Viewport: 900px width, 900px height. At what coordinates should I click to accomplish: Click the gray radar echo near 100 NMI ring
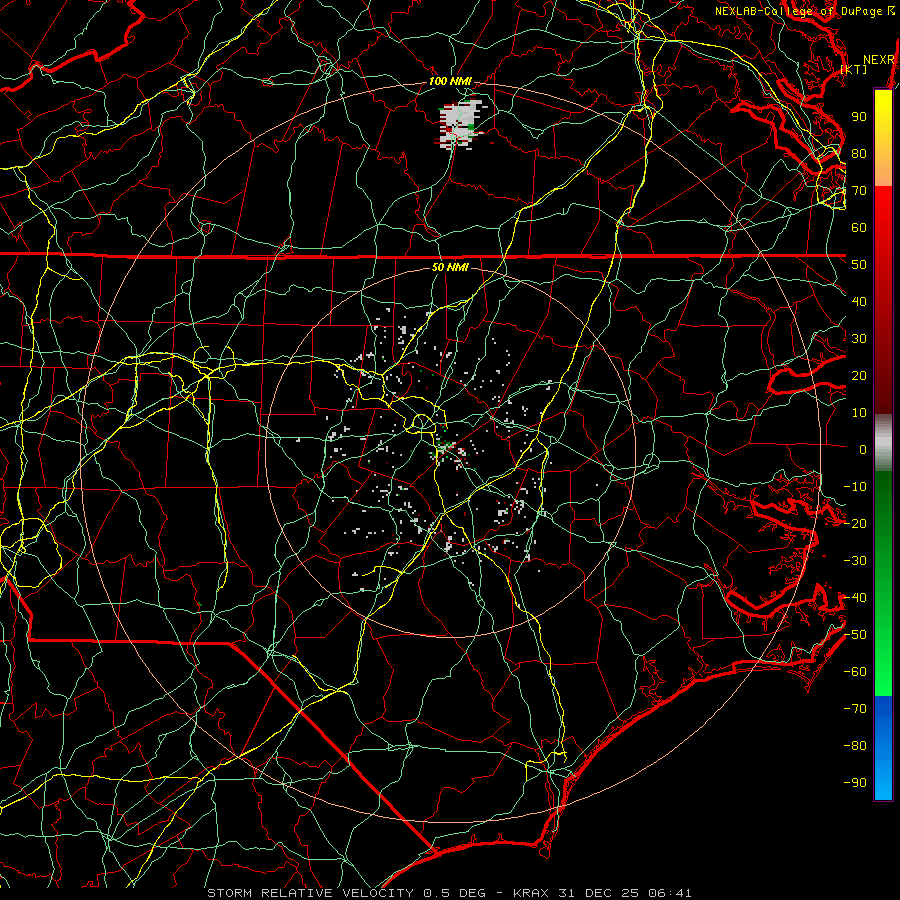coord(459,123)
